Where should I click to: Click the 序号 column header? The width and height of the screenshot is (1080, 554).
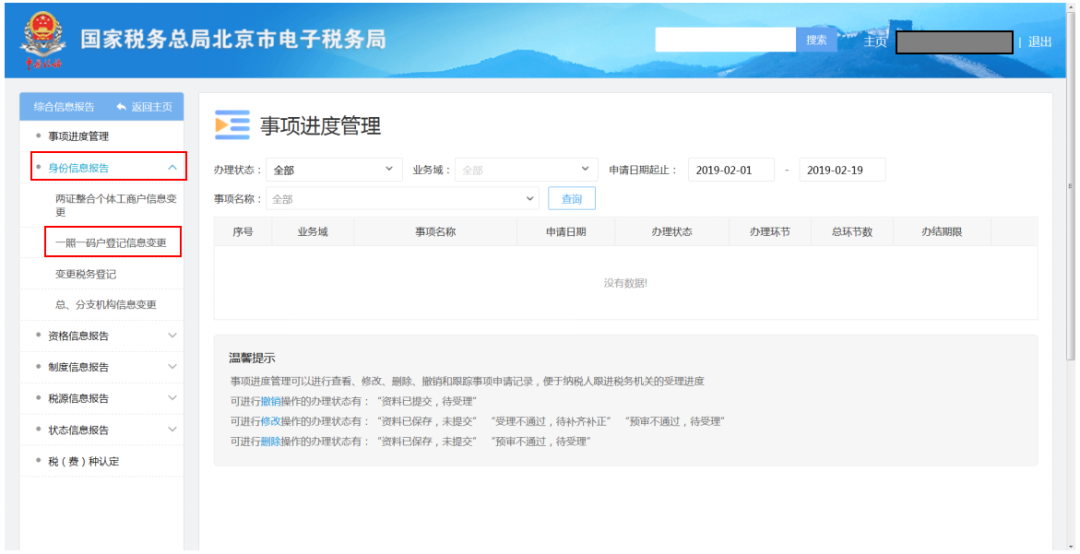[242, 232]
